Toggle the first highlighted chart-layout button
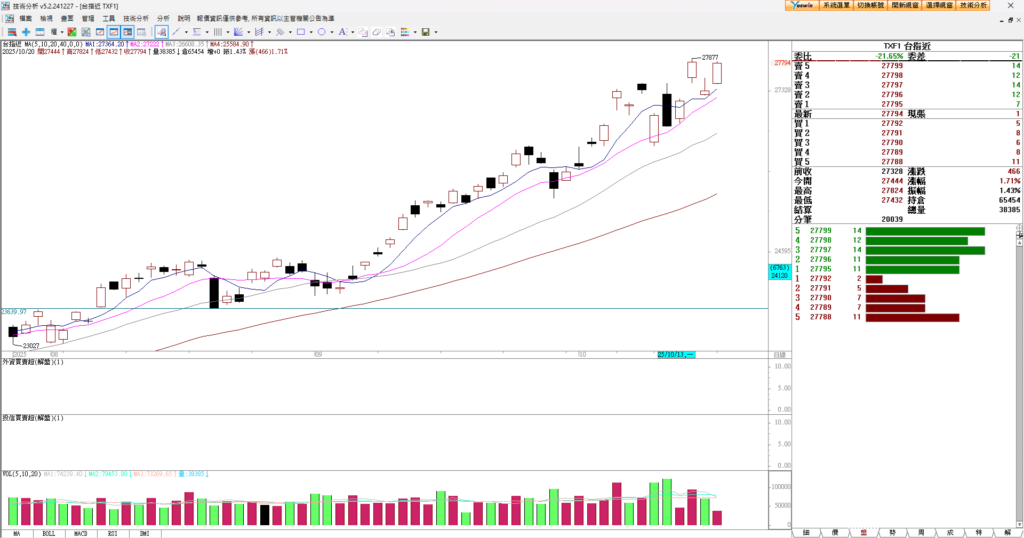This screenshot has width=1024, height=538. tap(113, 32)
